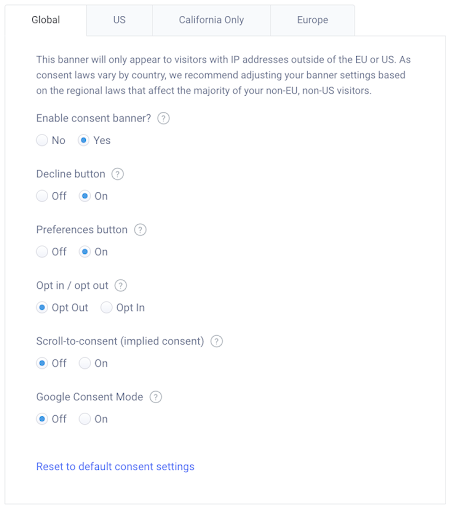The height and width of the screenshot is (512, 455).
Task: Show help tooltip for Preferences button
Action: click(140, 230)
